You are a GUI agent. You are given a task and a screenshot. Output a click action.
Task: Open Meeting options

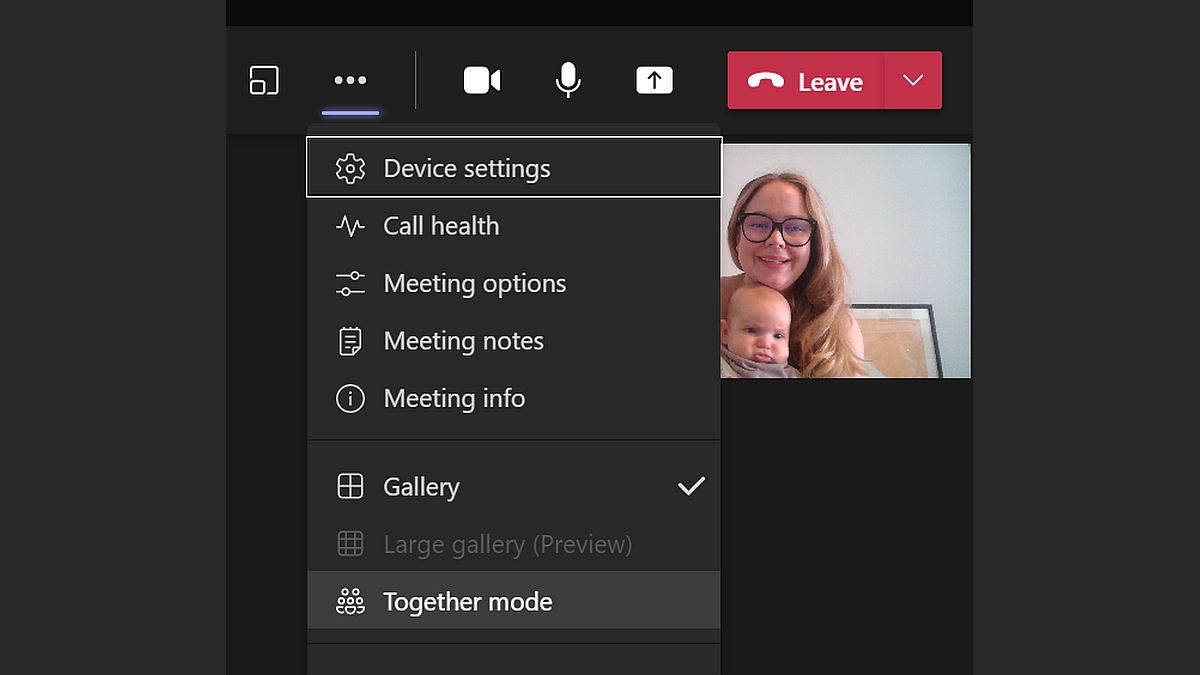pos(474,283)
